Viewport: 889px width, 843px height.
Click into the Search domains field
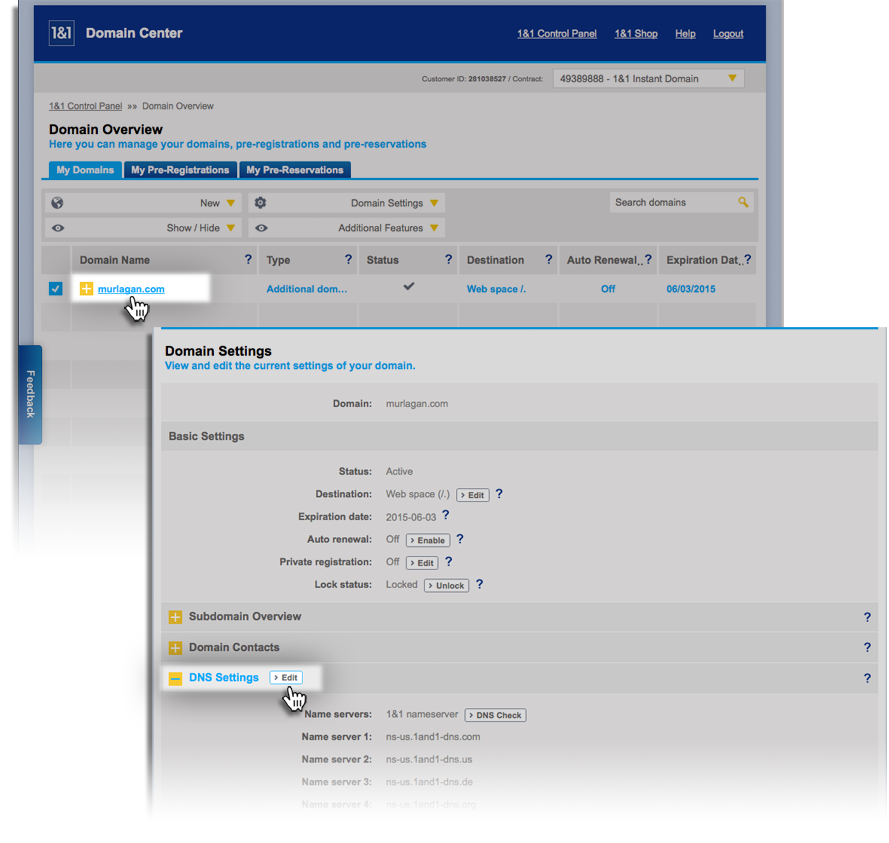click(x=675, y=202)
